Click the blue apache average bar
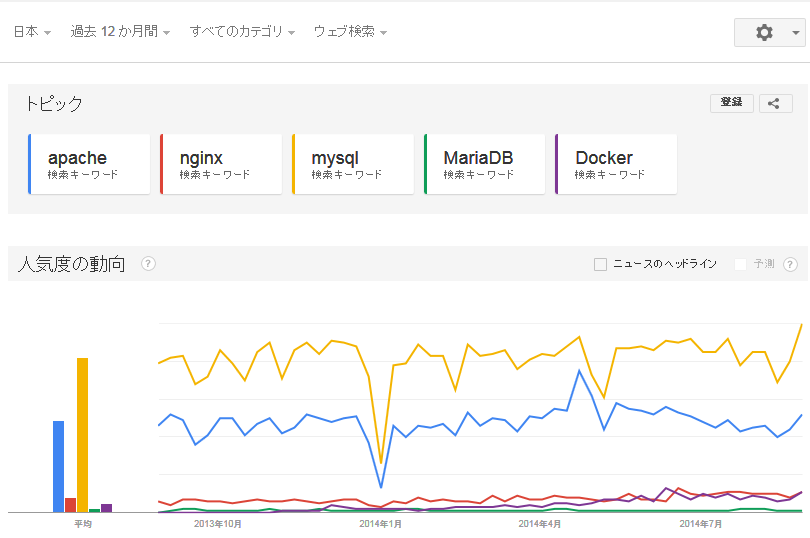Viewport: 810px width, 538px height. click(58, 466)
